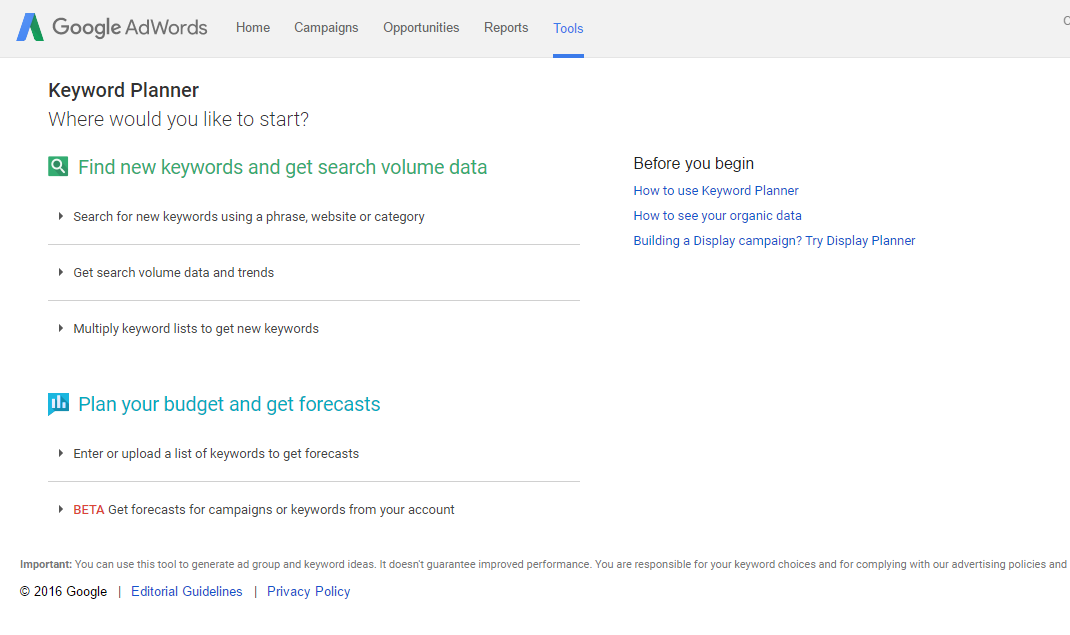Open 'How to see your organic data' link
The image size is (1070, 635).
click(717, 216)
